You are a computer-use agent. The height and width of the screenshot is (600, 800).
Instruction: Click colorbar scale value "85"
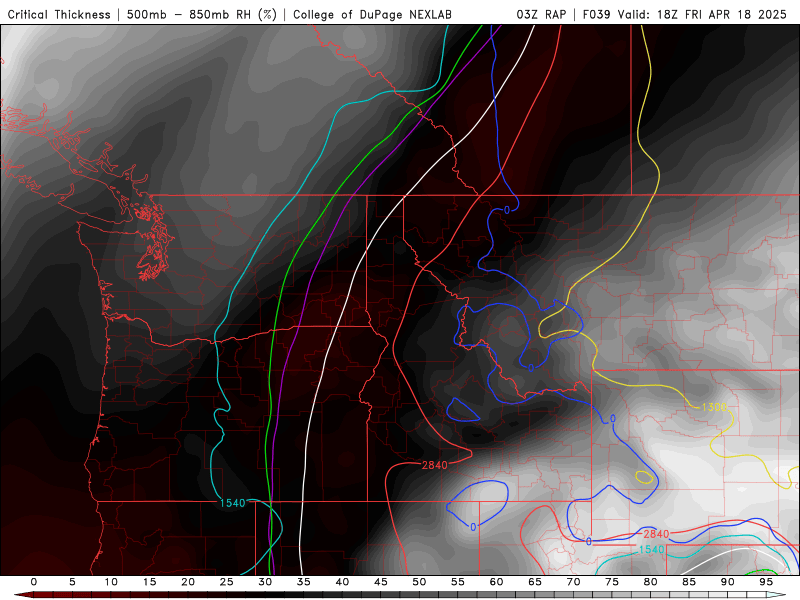pos(689,582)
